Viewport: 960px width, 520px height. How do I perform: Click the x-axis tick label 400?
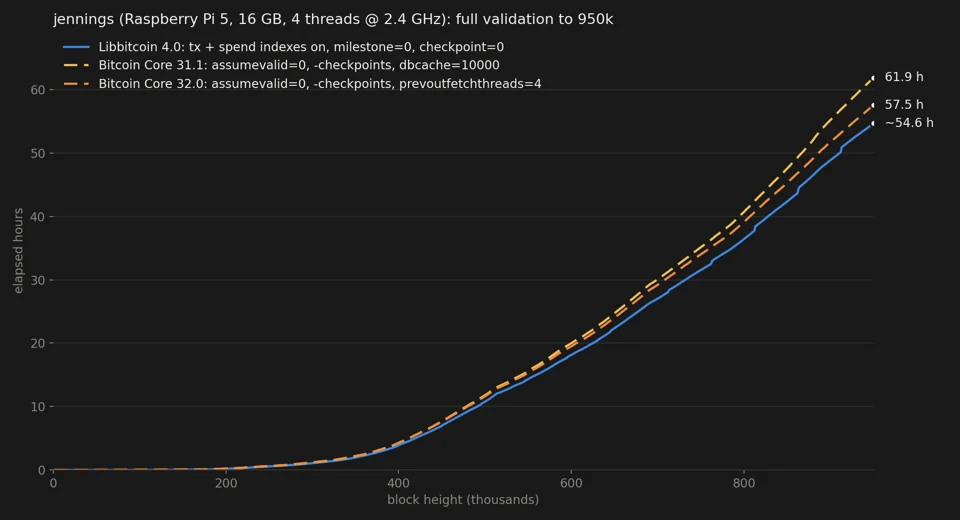399,483
